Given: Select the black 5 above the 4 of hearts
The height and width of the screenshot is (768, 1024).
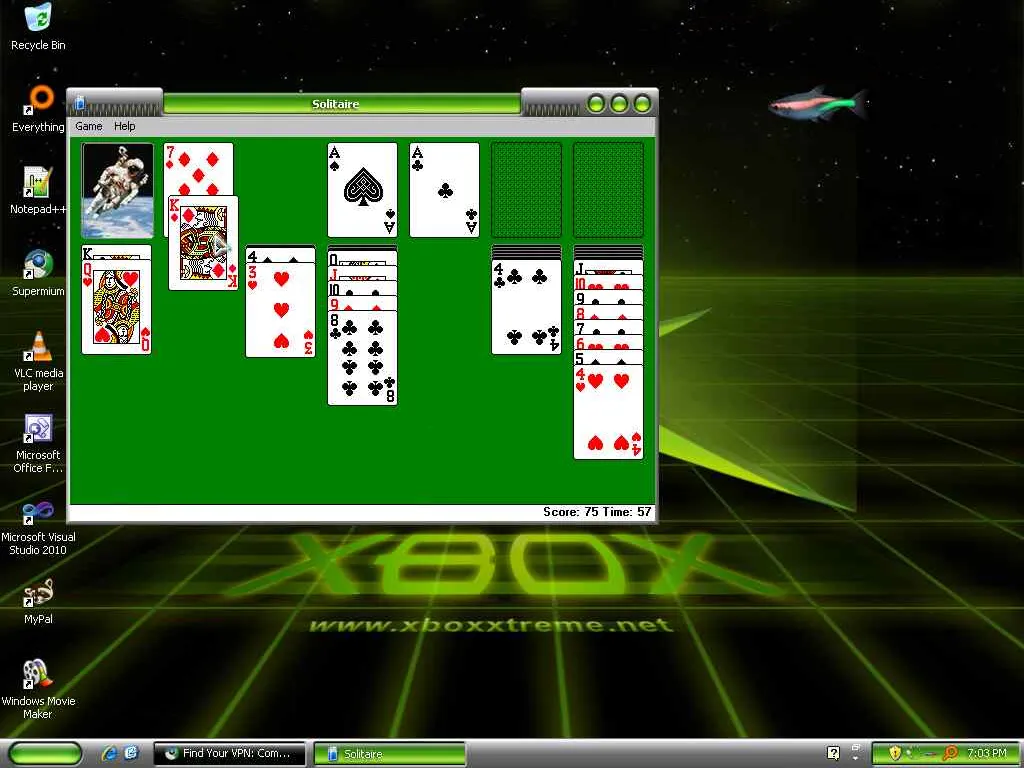Looking at the screenshot, I should point(609,358).
